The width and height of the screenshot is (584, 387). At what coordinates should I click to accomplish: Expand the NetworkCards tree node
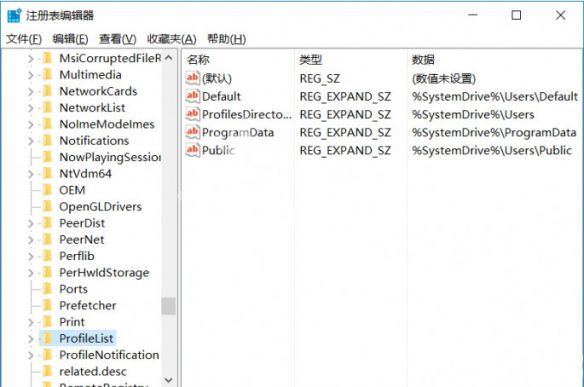click(x=31, y=91)
